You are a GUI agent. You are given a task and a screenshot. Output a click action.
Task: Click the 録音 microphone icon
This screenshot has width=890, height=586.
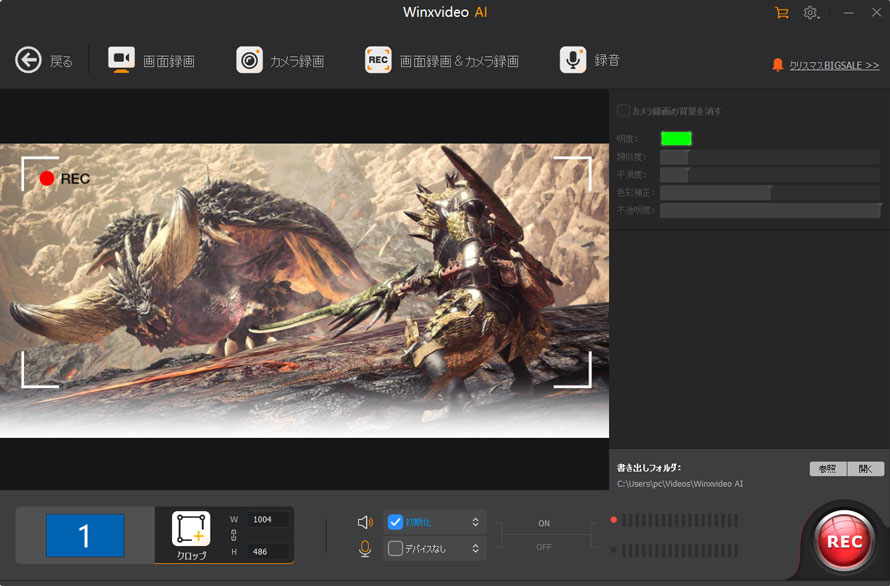572,60
